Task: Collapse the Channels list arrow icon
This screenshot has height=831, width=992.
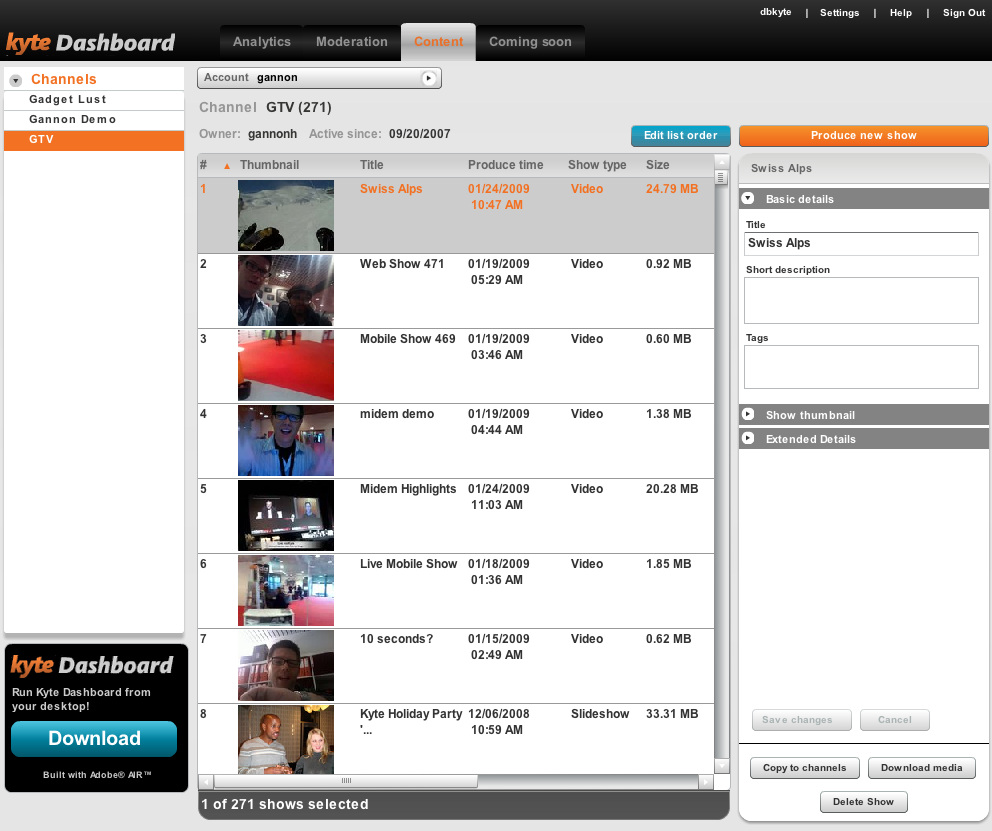Action: pyautogui.click(x=16, y=80)
